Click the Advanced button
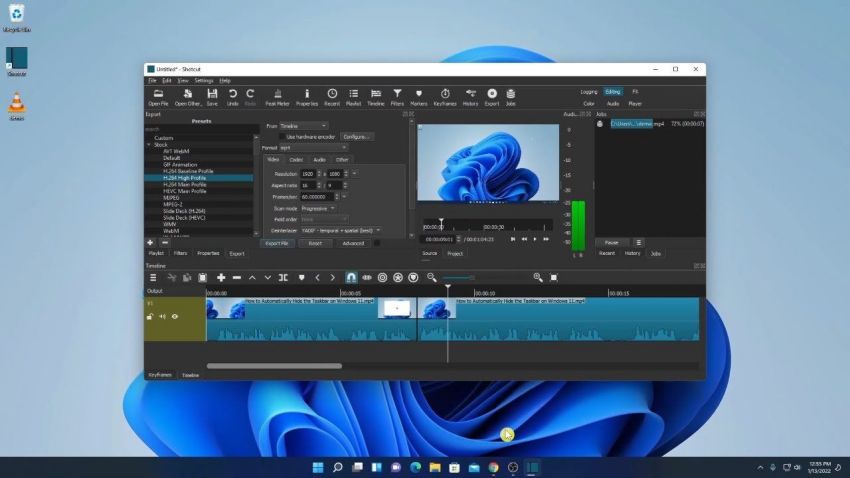Screen dimensions: 850x478 (x=353, y=243)
